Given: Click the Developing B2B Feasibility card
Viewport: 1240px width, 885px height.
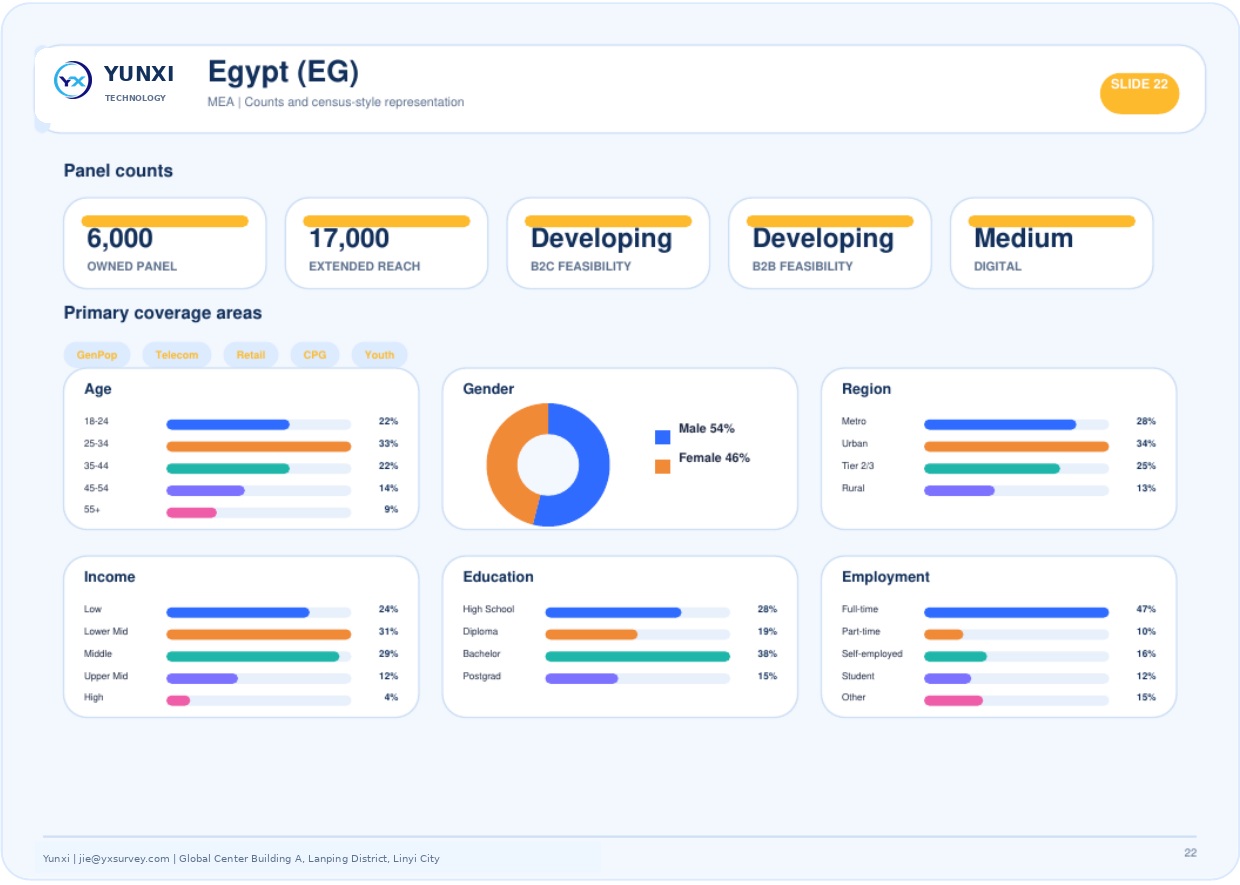Looking at the screenshot, I should click(x=830, y=243).
